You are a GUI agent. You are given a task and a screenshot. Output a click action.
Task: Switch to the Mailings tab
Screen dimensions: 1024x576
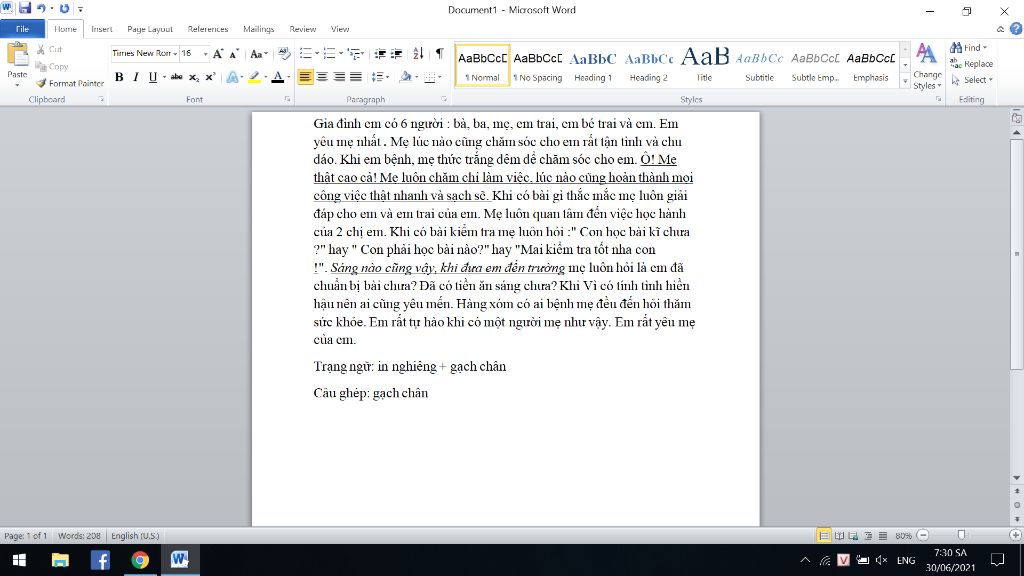point(259,29)
